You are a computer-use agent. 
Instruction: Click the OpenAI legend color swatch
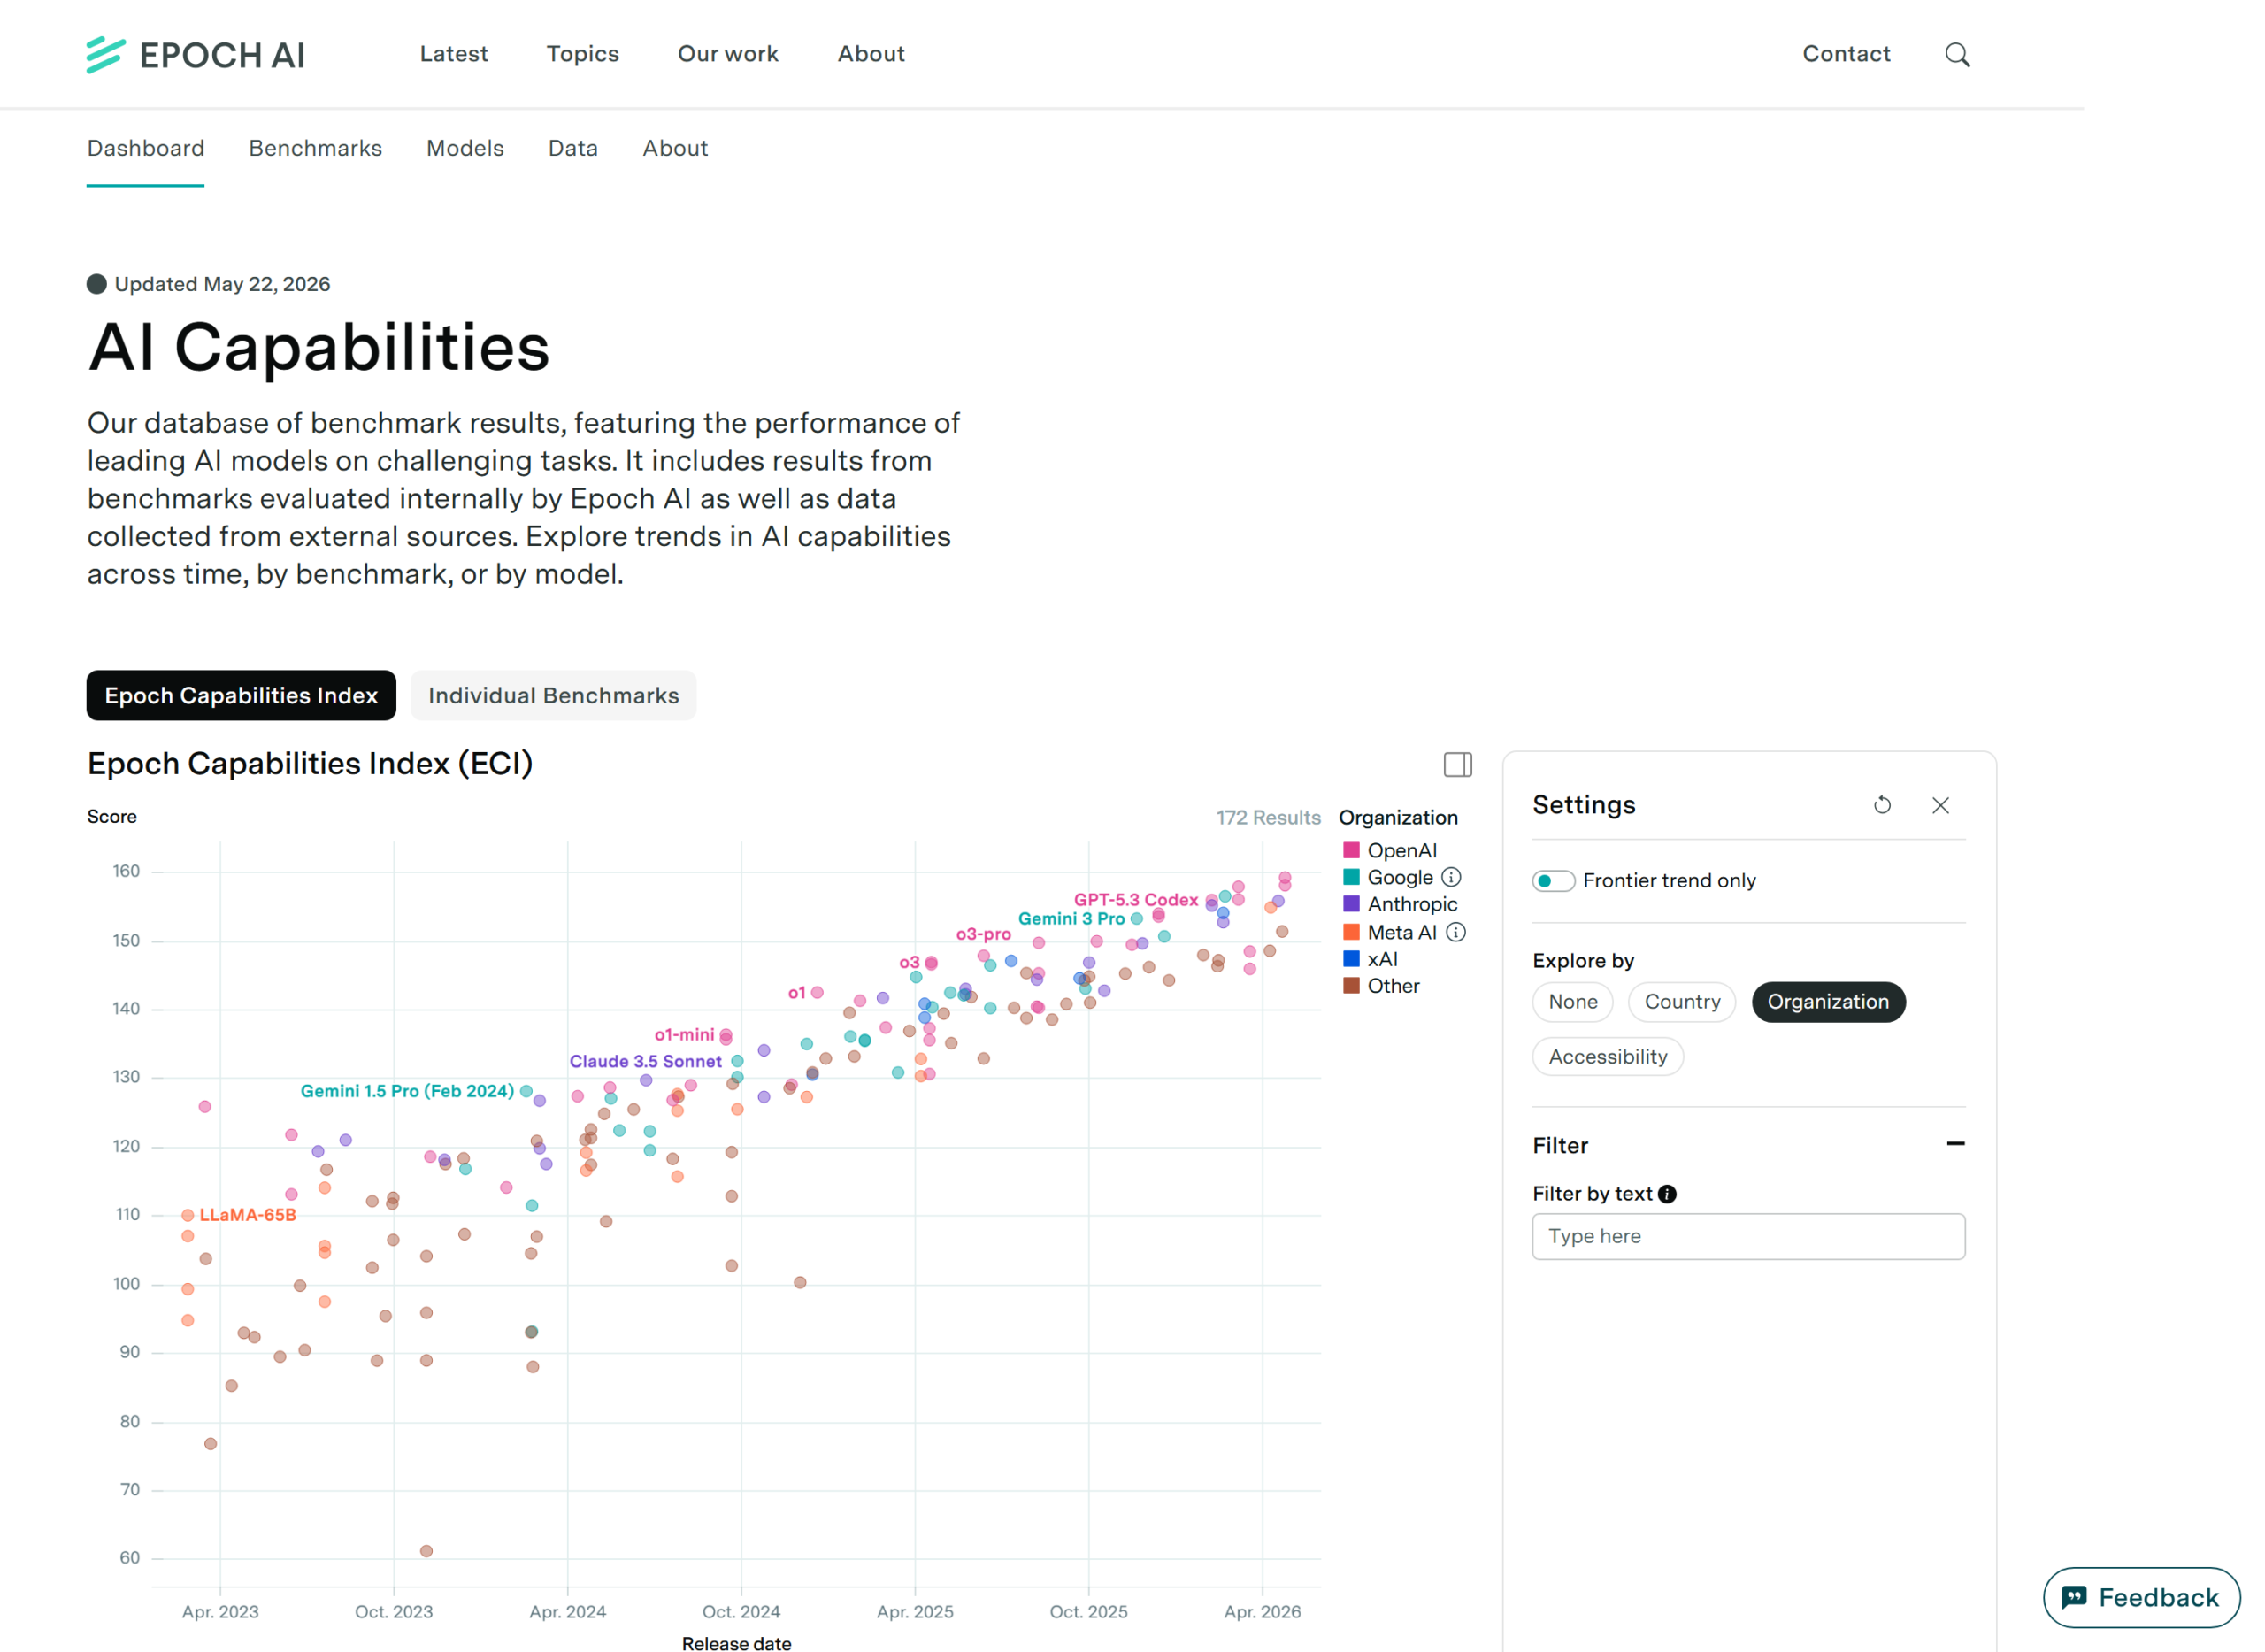click(x=1351, y=850)
